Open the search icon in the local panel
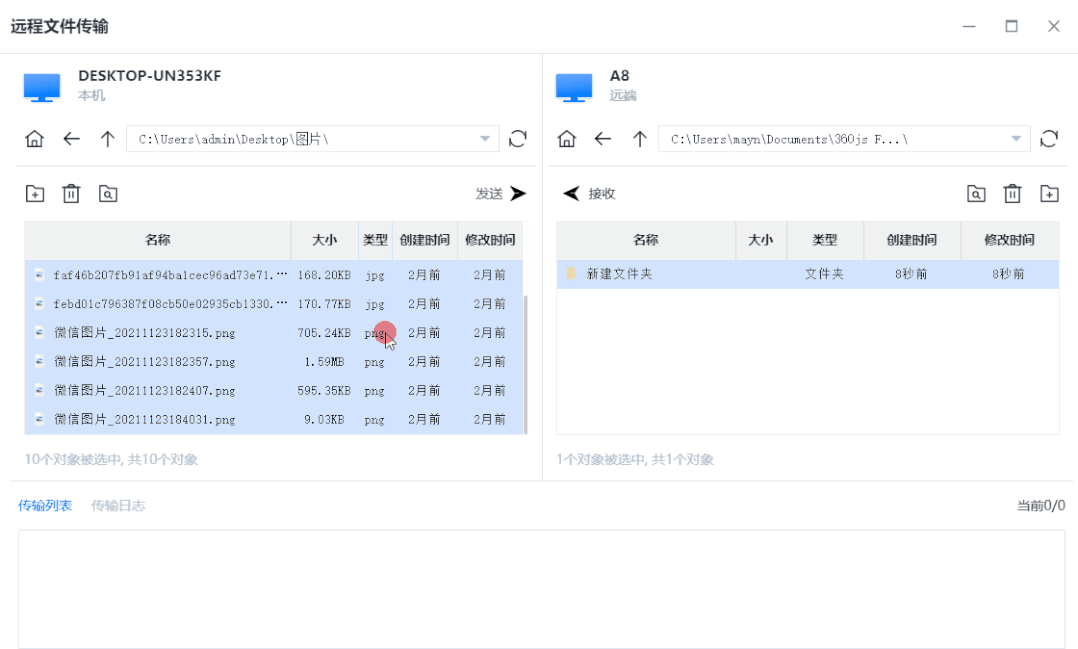Screen dimensions: 1078x649 pos(106,193)
